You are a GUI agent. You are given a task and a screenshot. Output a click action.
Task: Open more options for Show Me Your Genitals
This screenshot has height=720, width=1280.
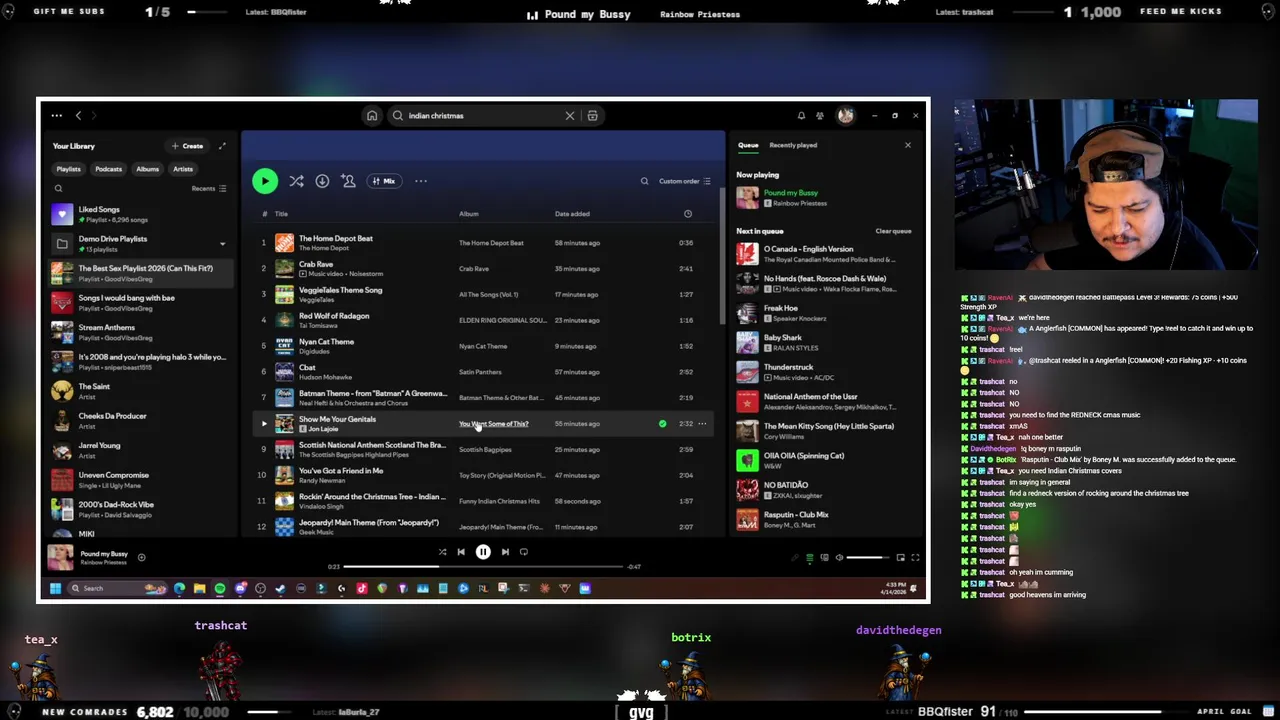(x=702, y=424)
